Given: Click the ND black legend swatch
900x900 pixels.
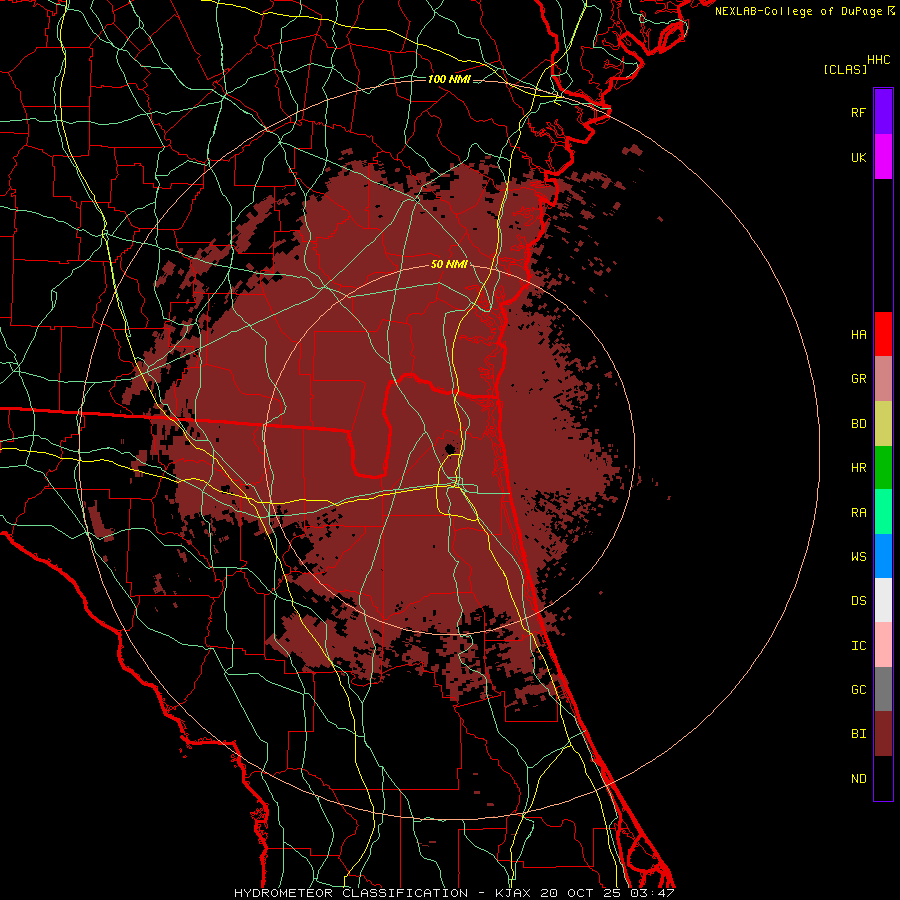Looking at the screenshot, I should point(883,778).
